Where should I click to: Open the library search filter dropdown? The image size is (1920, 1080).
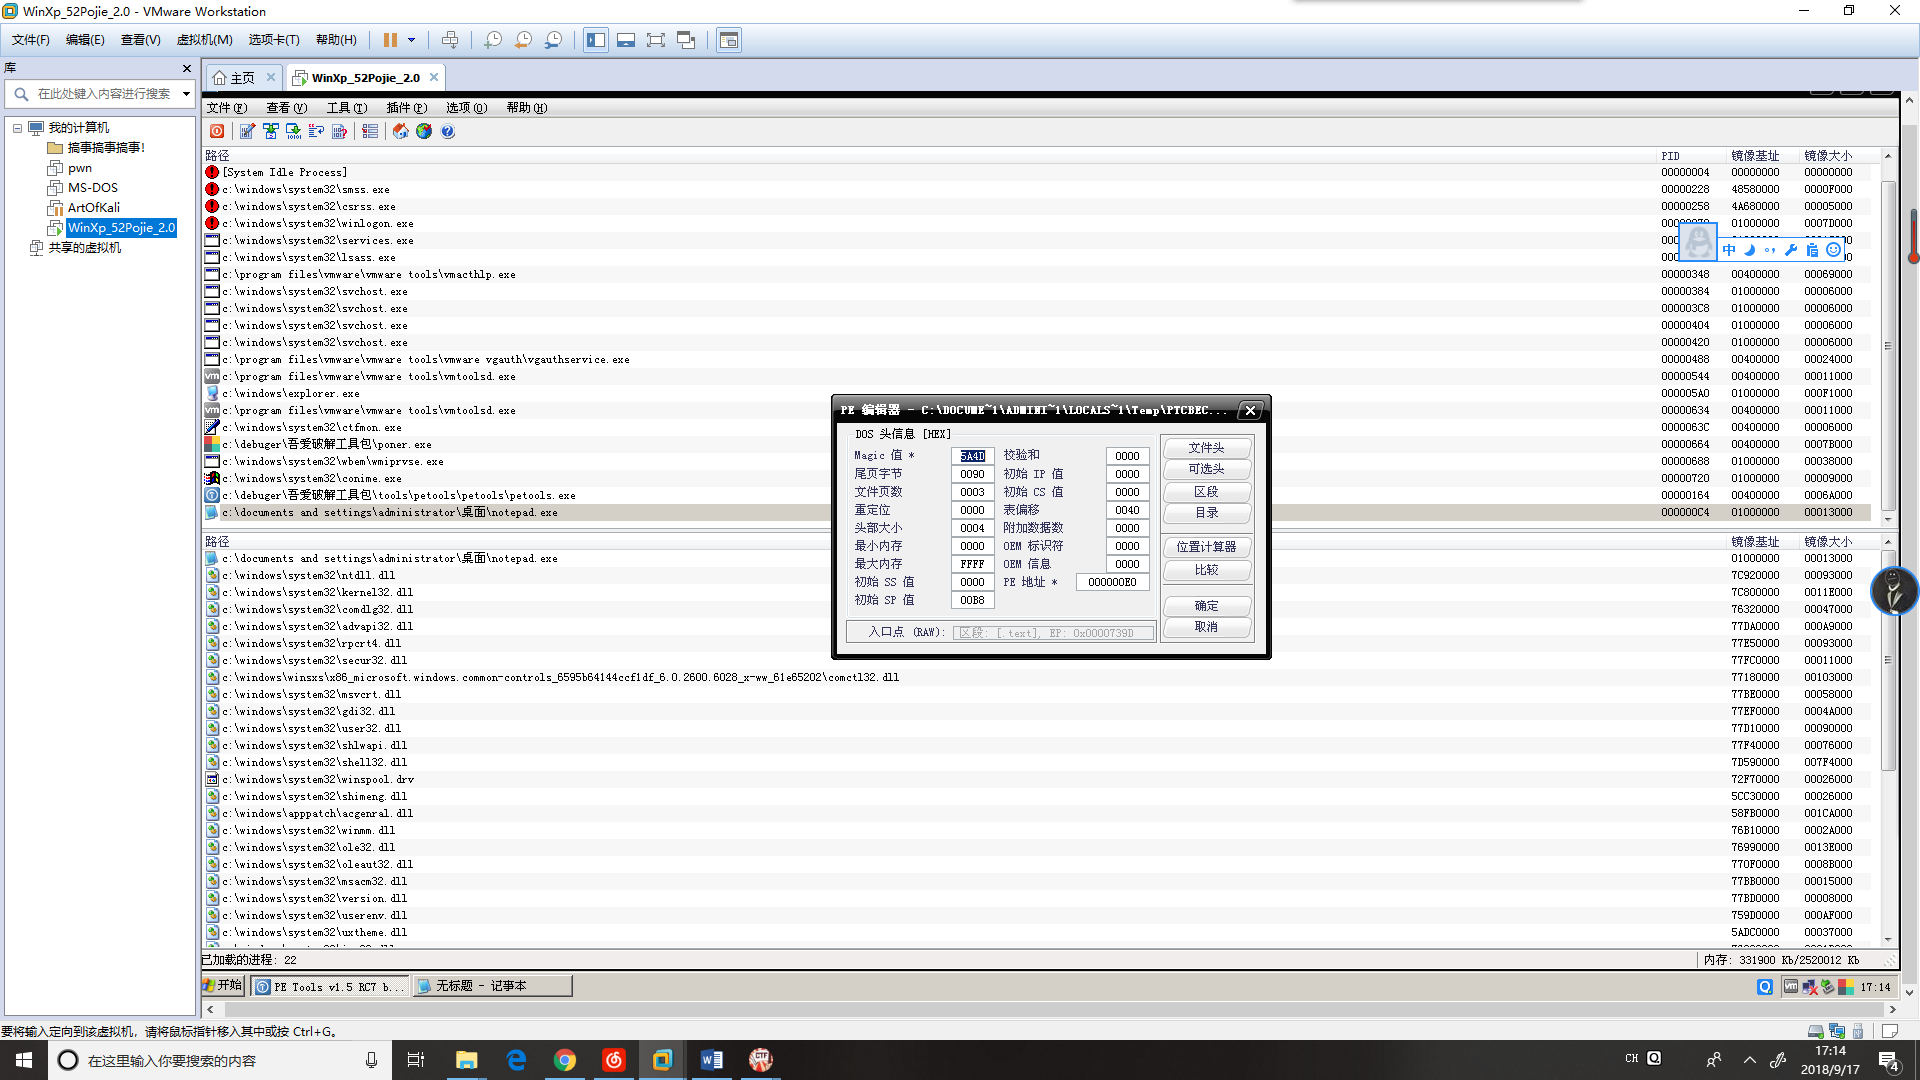point(186,94)
